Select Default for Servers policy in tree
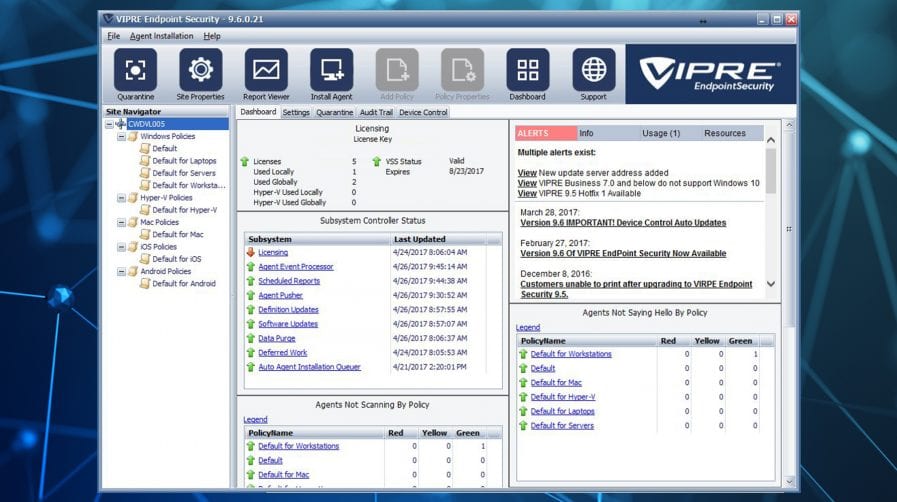897x502 pixels. pyautogui.click(x=183, y=173)
